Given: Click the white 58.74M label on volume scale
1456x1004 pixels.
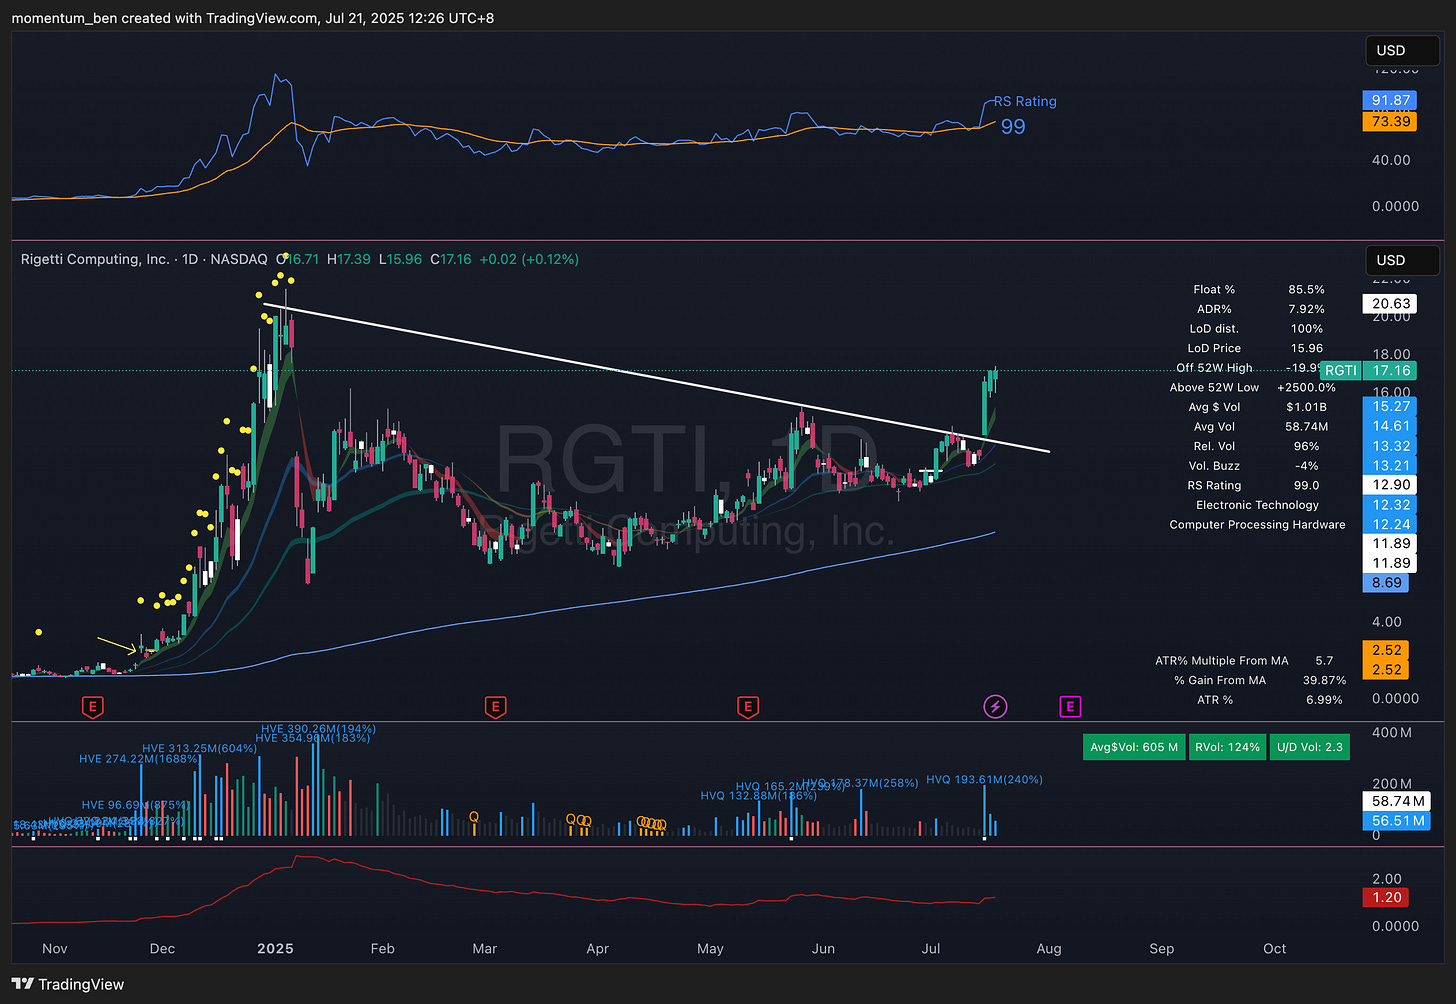Looking at the screenshot, I should (x=1398, y=801).
